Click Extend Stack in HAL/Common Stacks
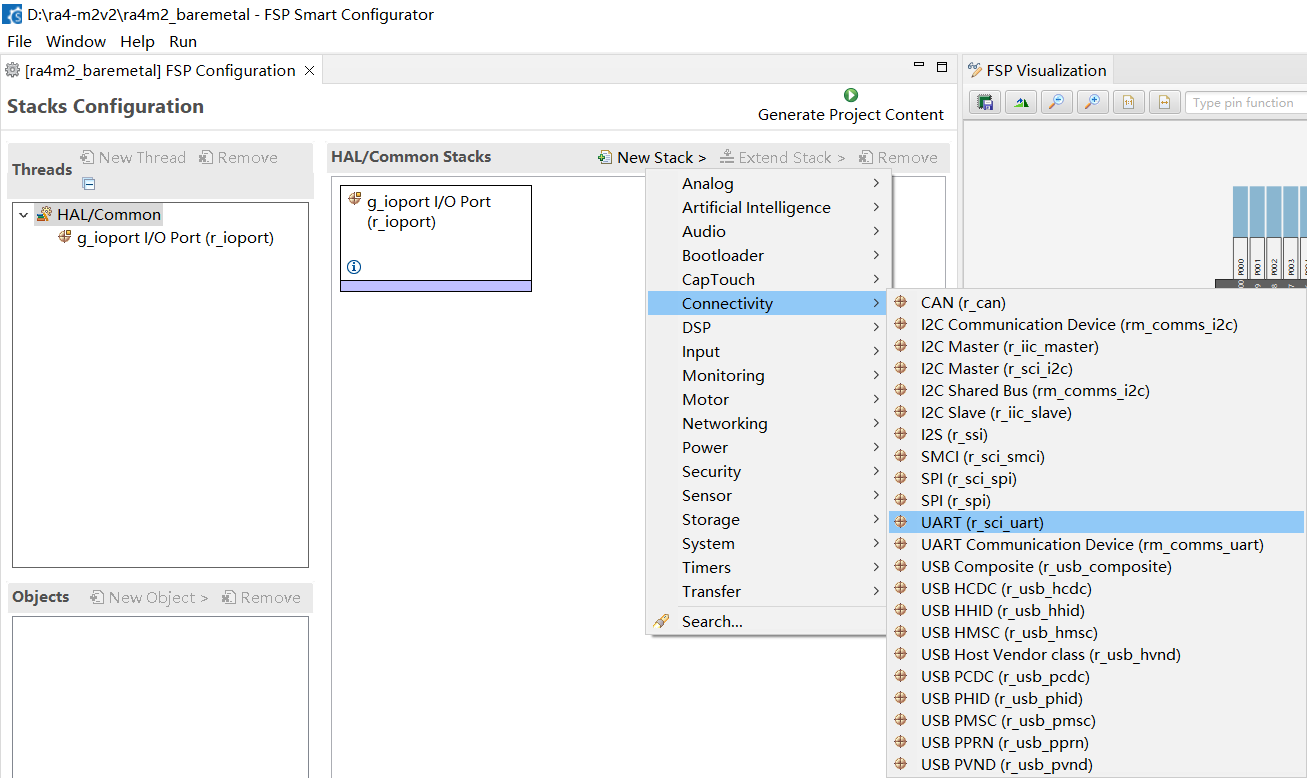The height and width of the screenshot is (778, 1307). coord(782,157)
